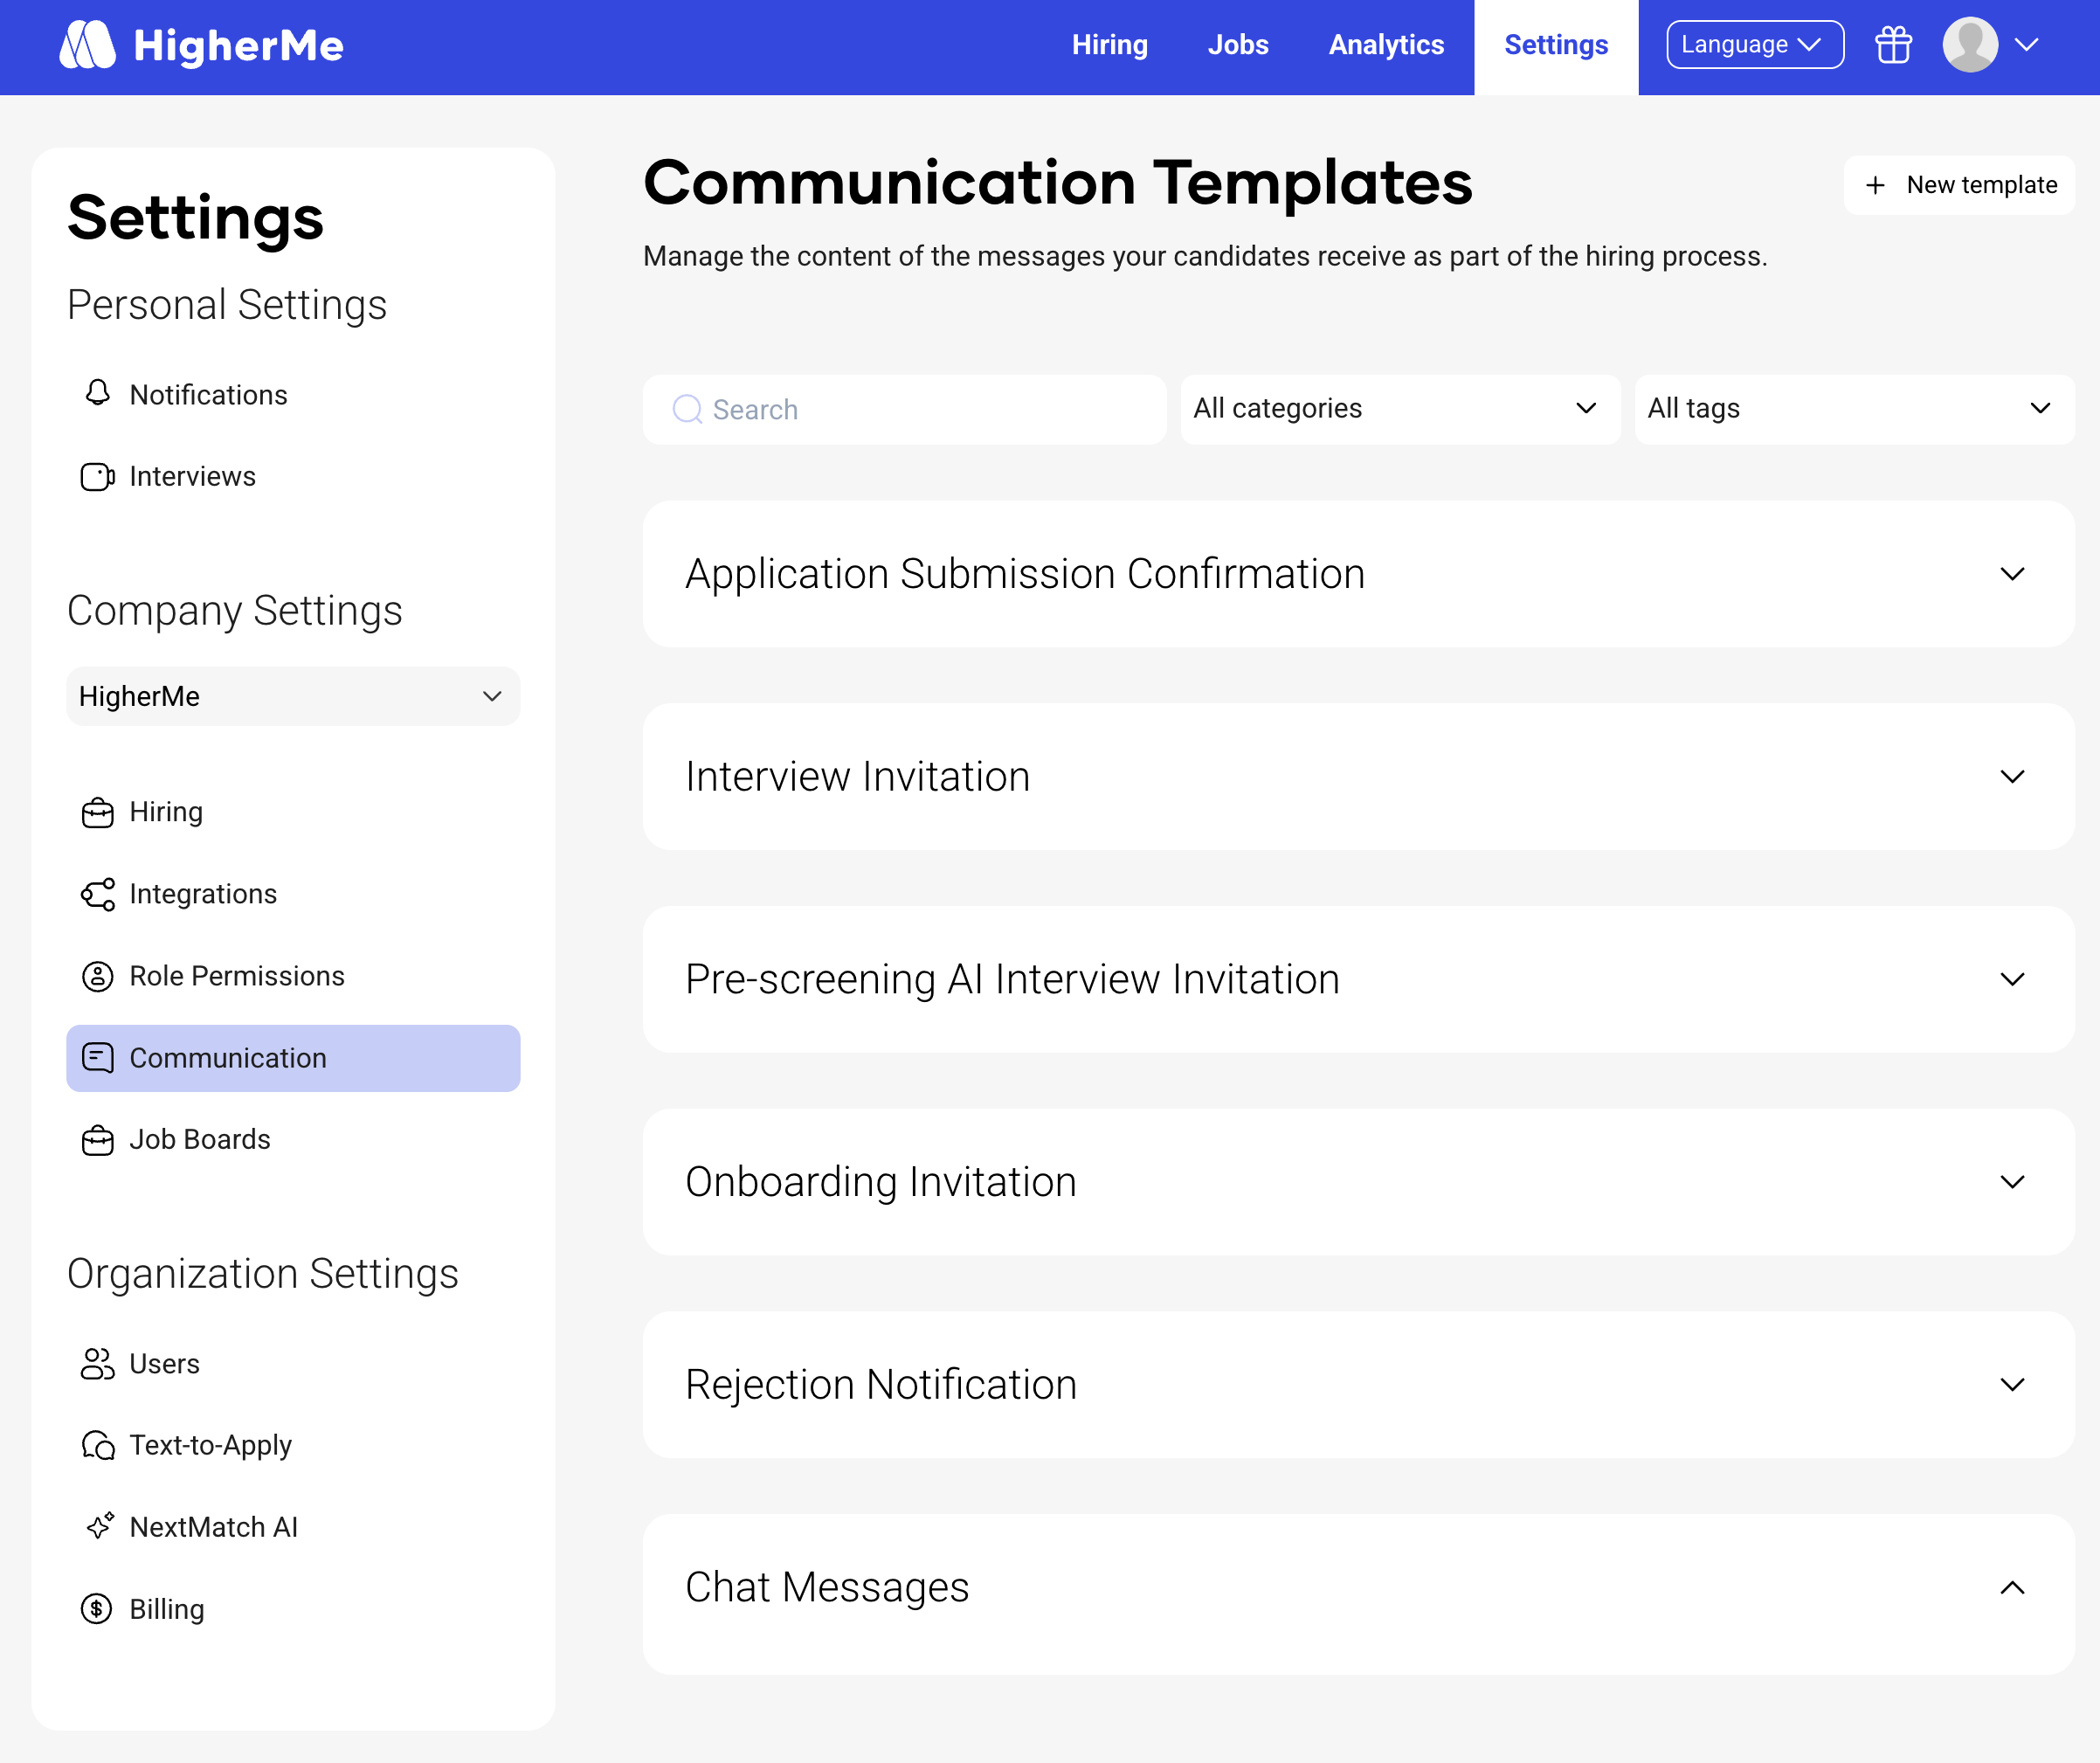Viewport: 2100px width, 1763px height.
Task: Open Interviews video icon settings
Action: [97, 476]
